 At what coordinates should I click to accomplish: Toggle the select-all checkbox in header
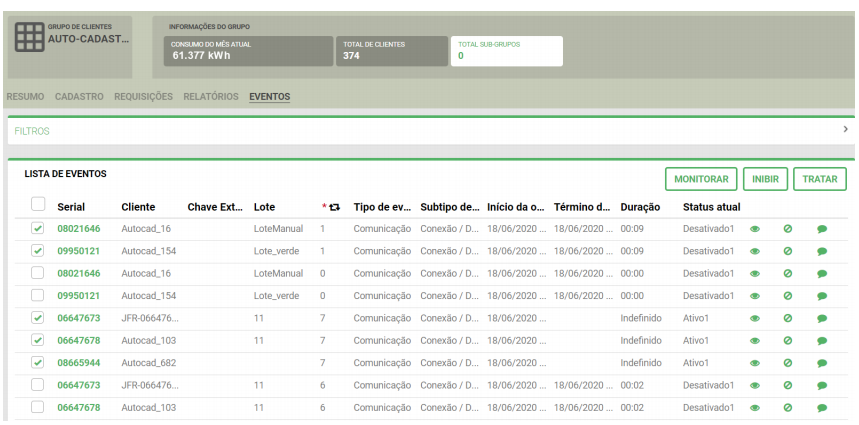(x=38, y=205)
